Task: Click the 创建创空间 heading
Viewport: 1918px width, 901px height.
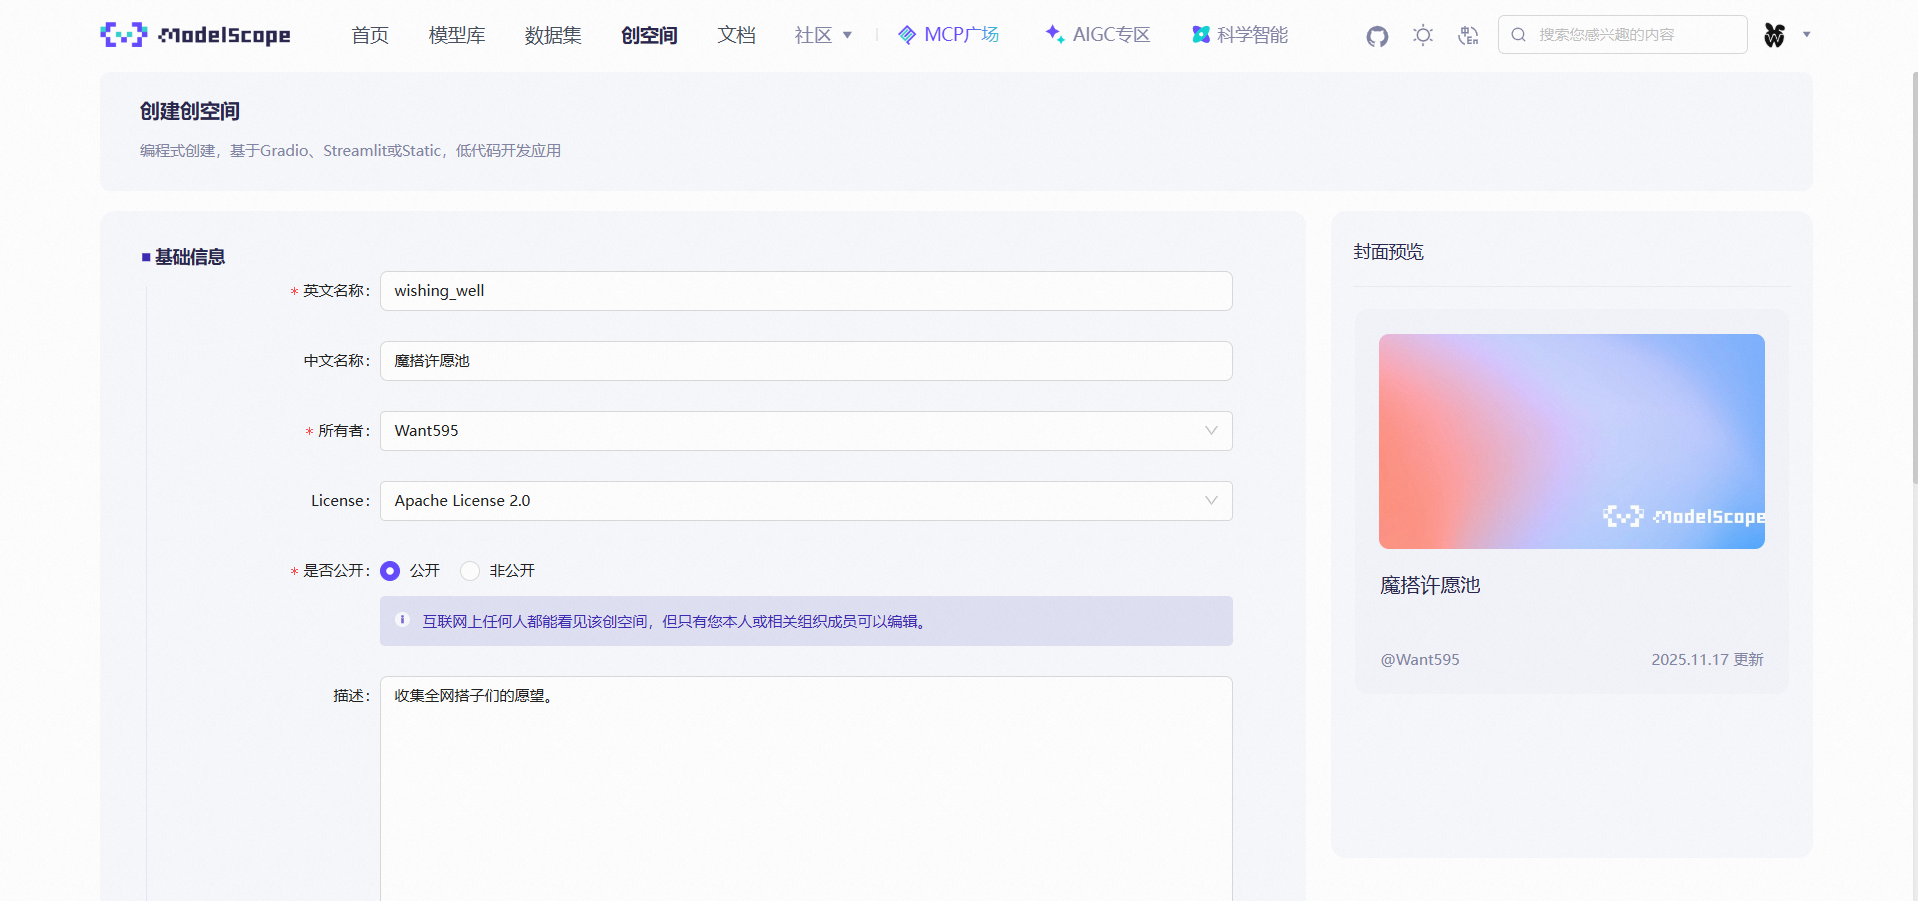Action: [190, 111]
